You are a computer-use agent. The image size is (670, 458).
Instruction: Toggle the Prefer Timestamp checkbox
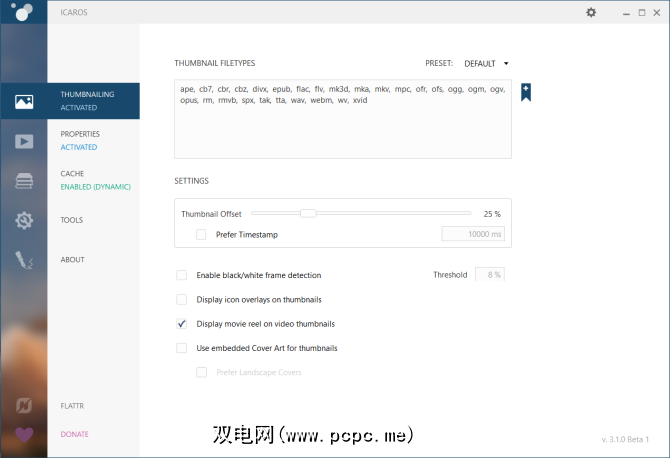pyautogui.click(x=201, y=235)
